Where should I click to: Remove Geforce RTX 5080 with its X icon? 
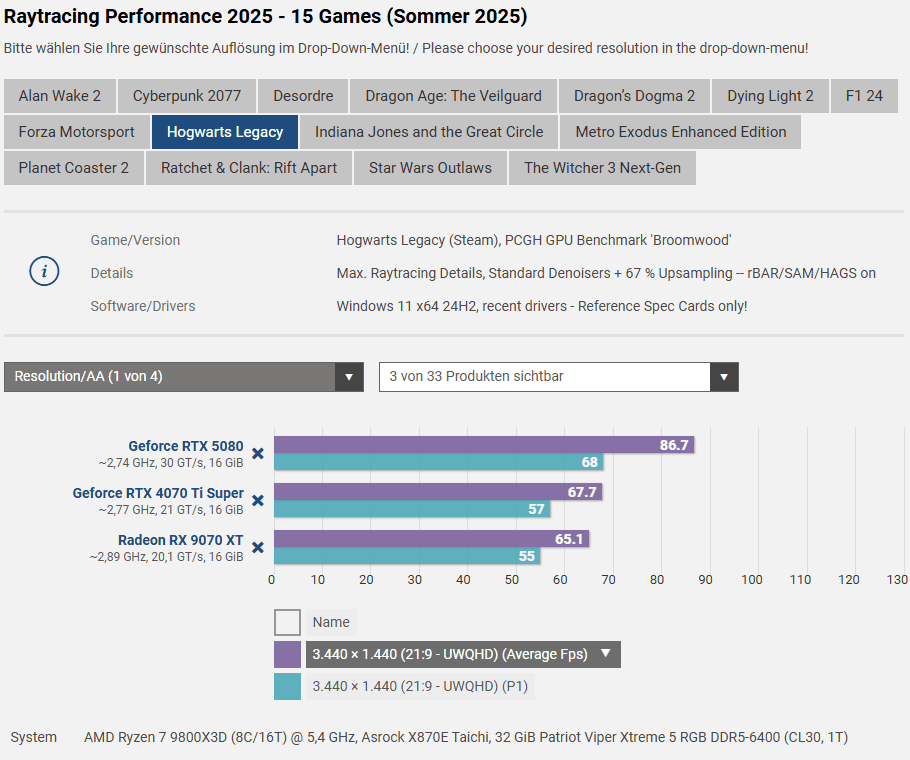[257, 453]
